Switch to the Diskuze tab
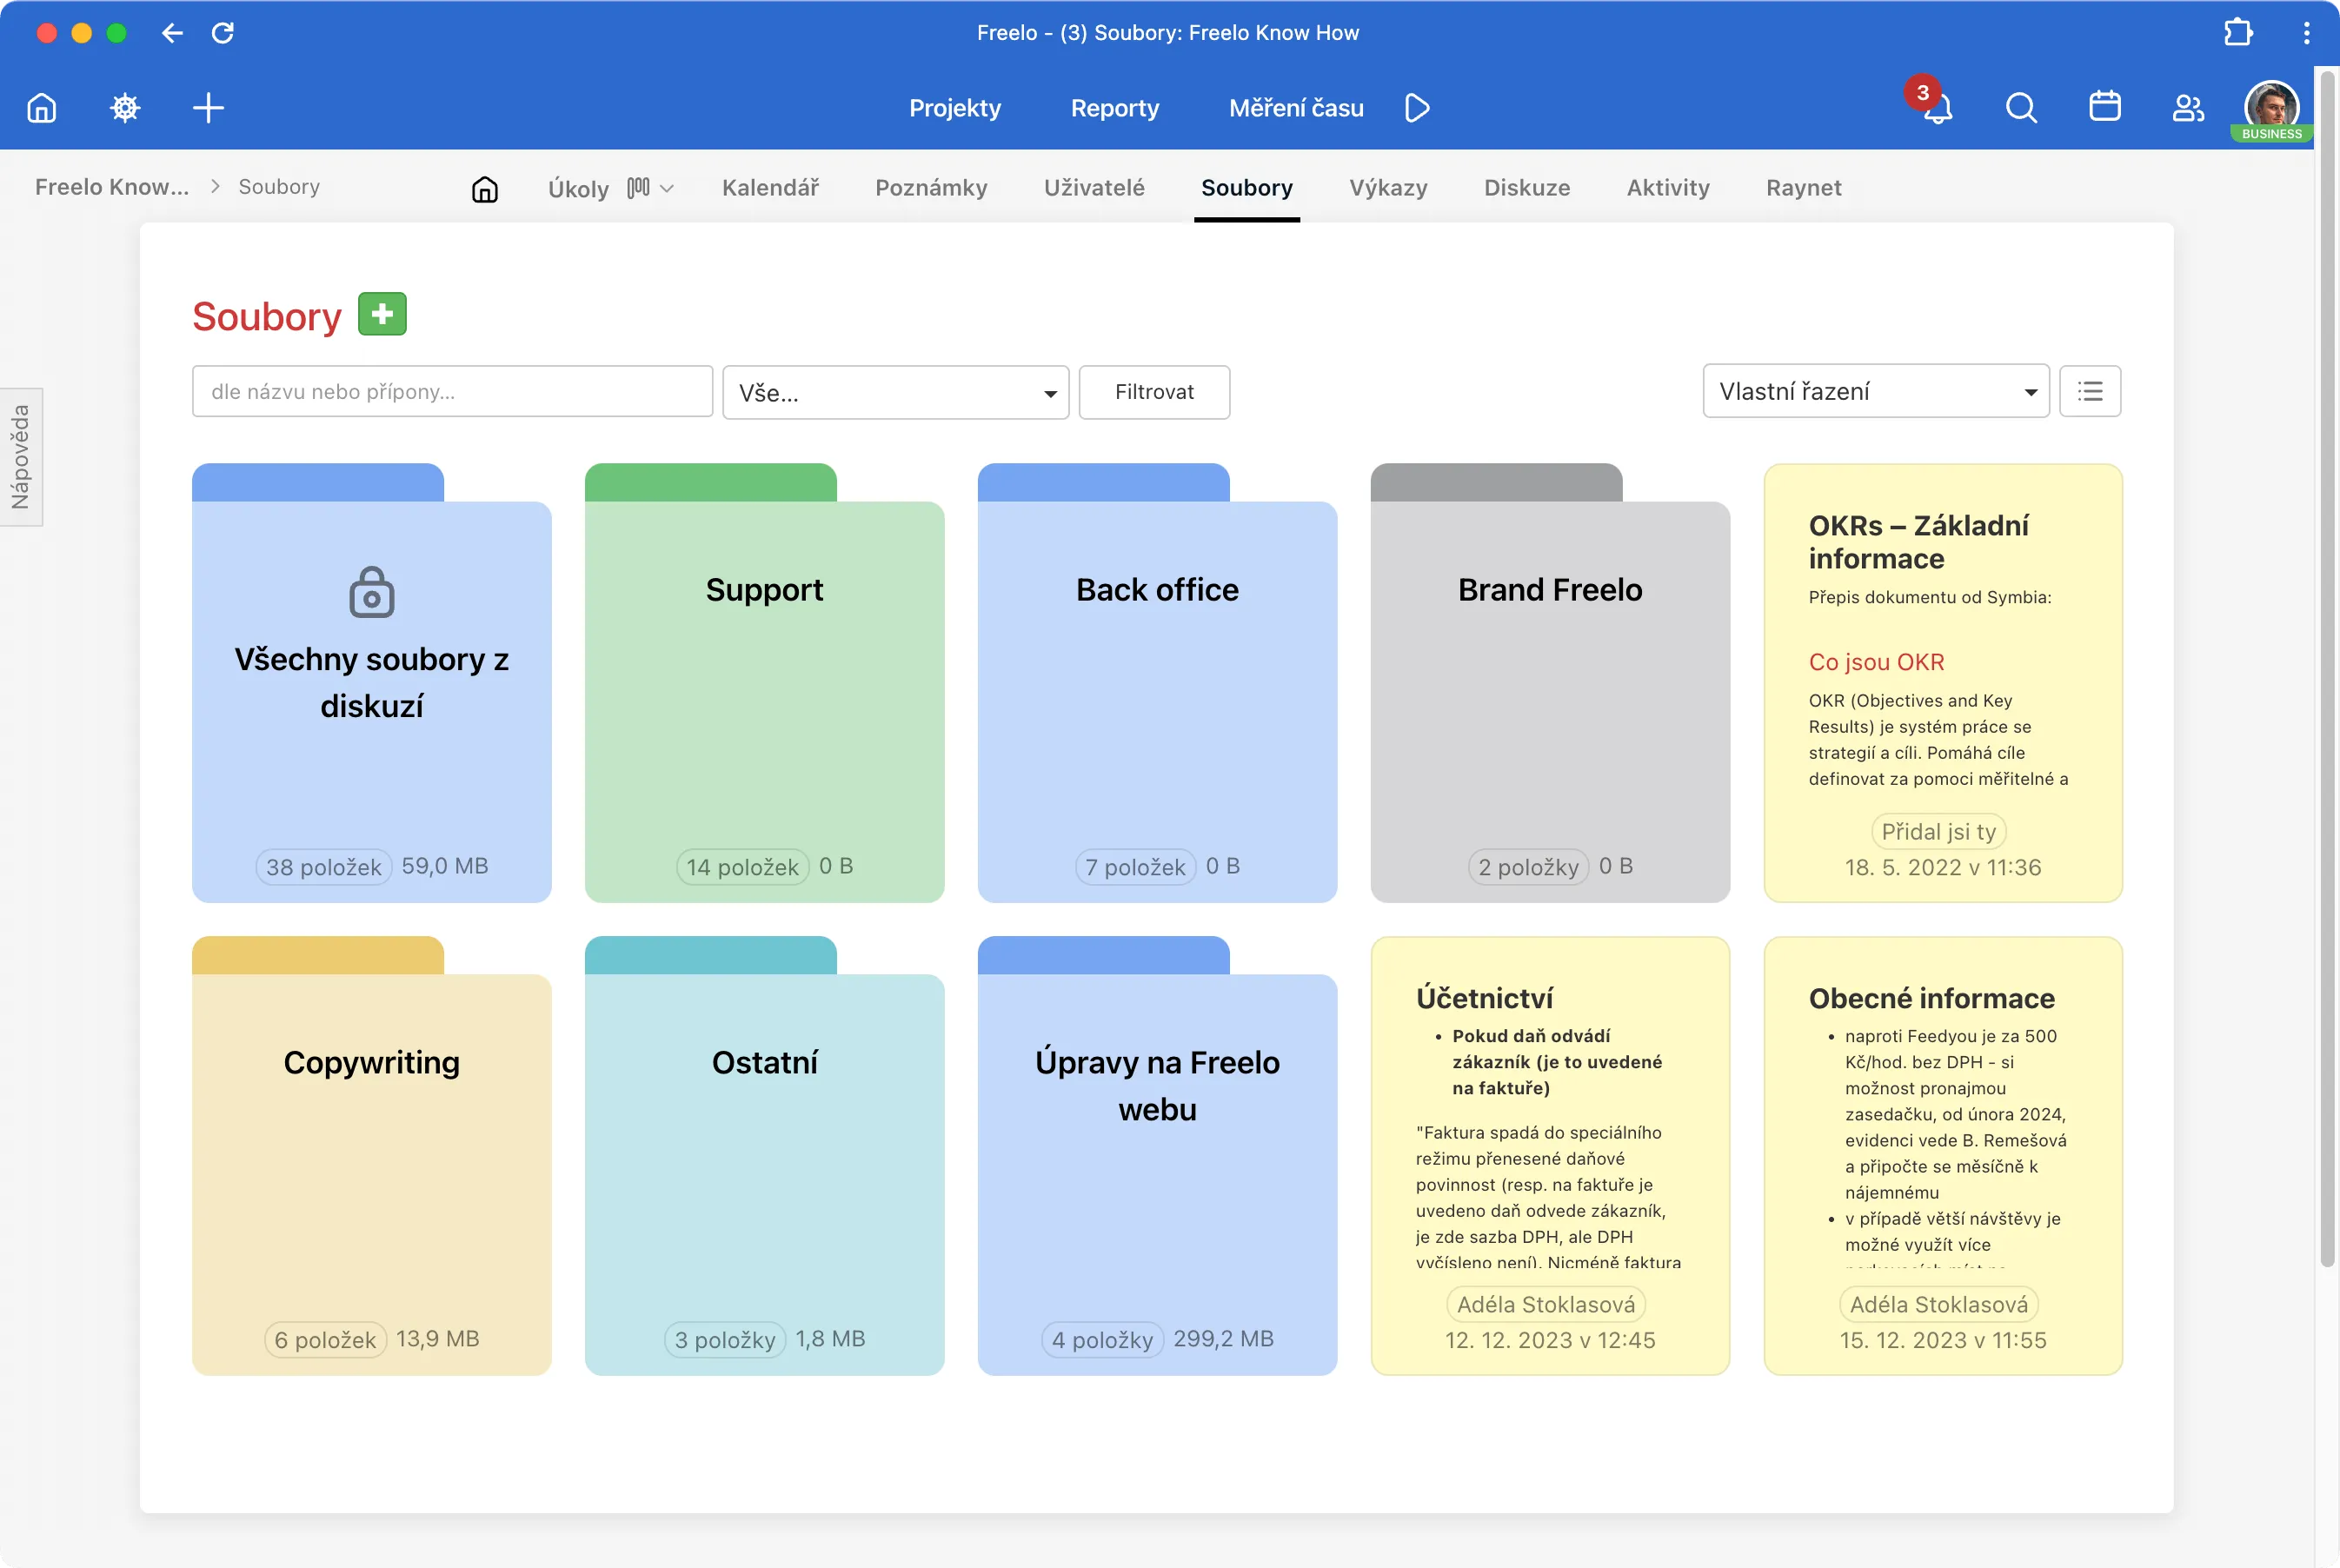 [1527, 188]
